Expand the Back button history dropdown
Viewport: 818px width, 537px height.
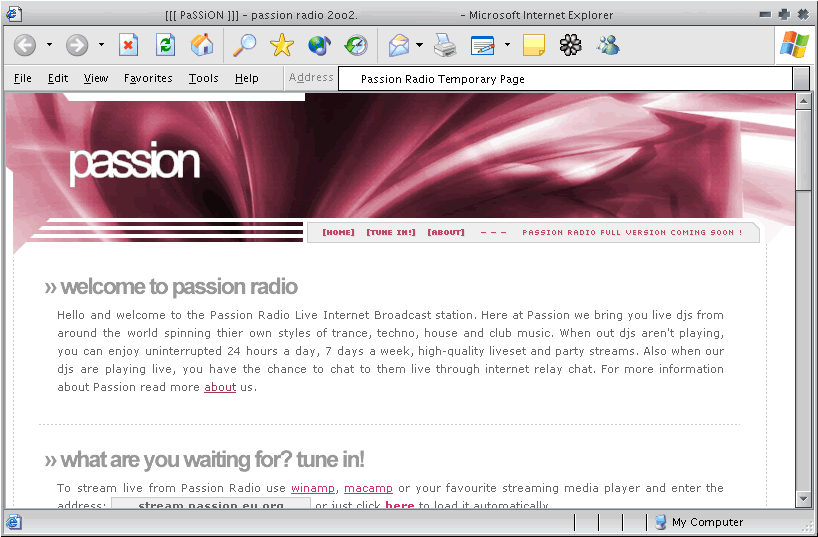point(49,45)
